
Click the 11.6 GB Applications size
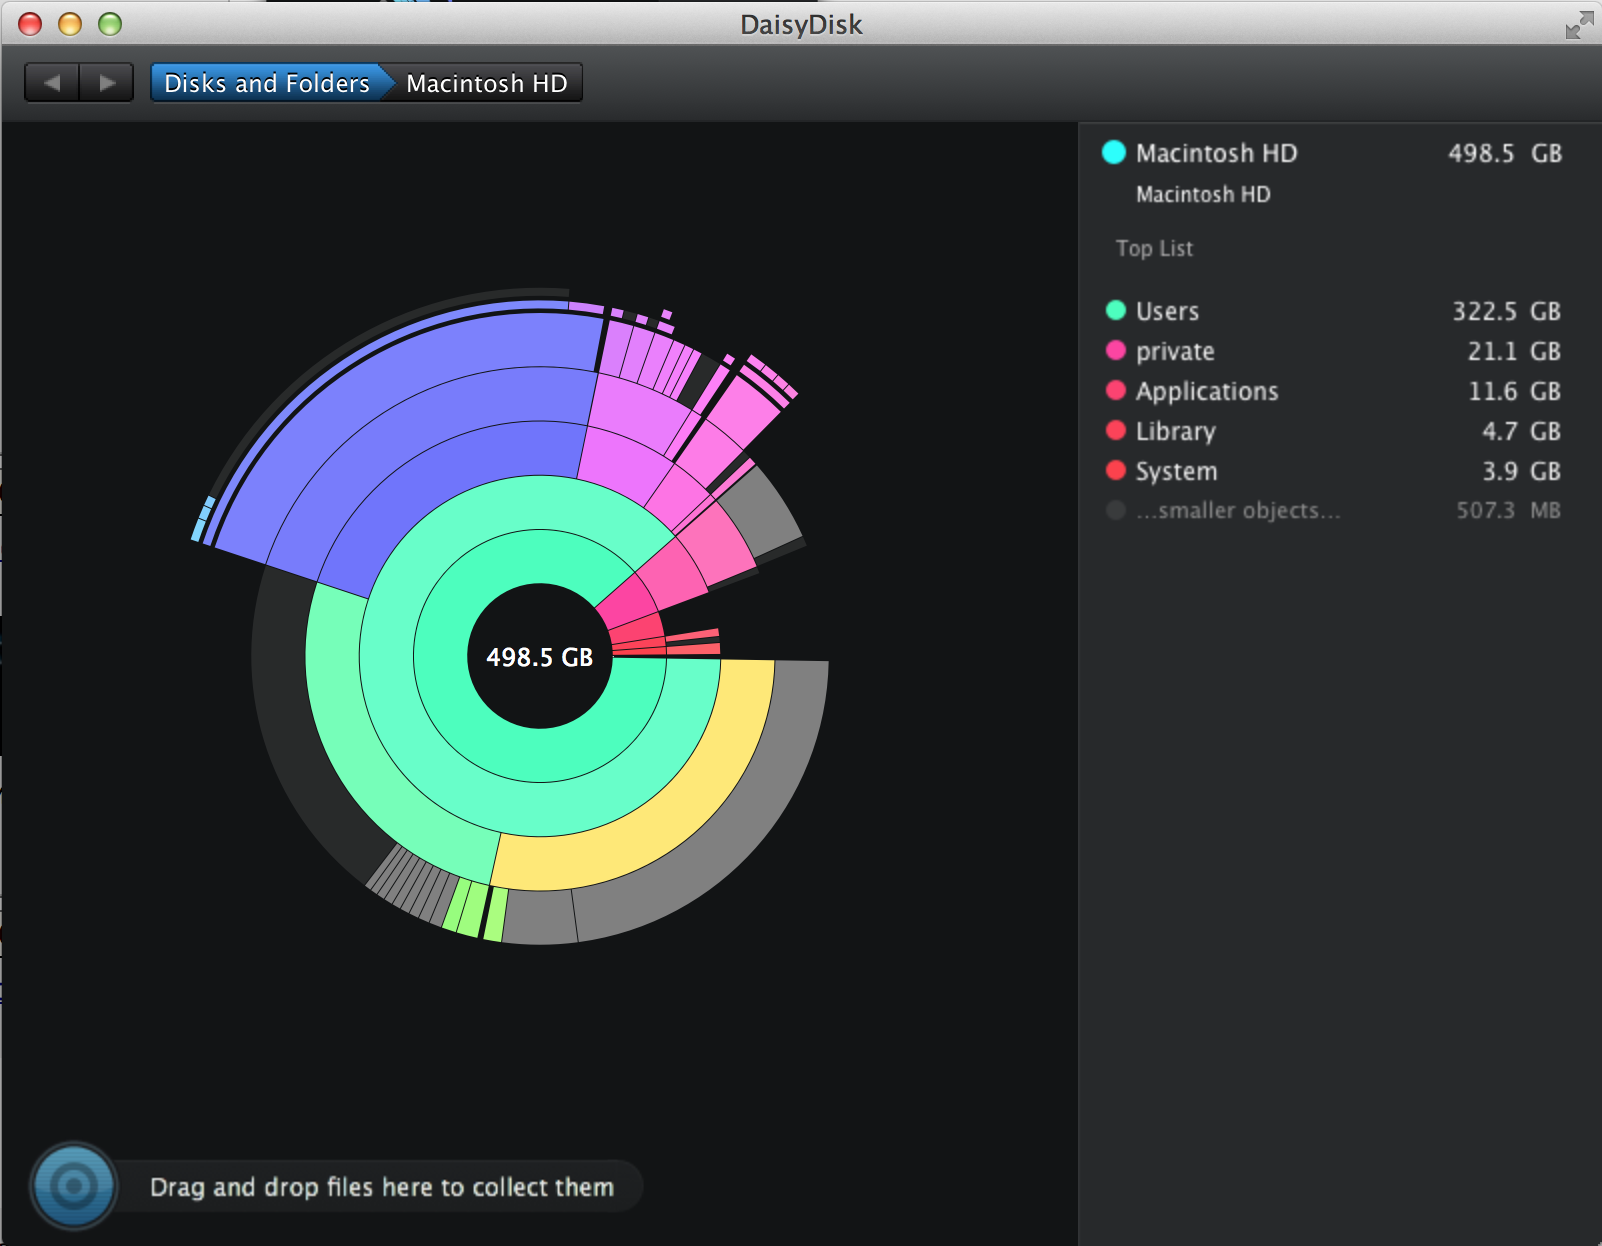[1514, 391]
